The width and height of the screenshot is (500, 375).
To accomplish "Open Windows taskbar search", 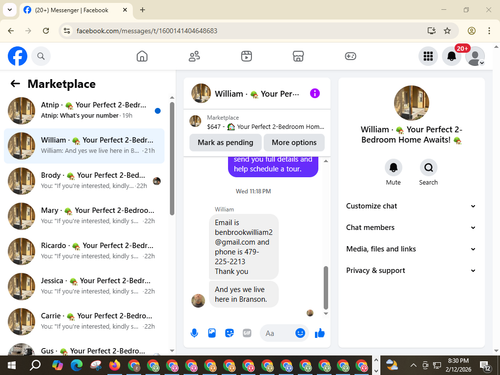I will click(x=35, y=365).
